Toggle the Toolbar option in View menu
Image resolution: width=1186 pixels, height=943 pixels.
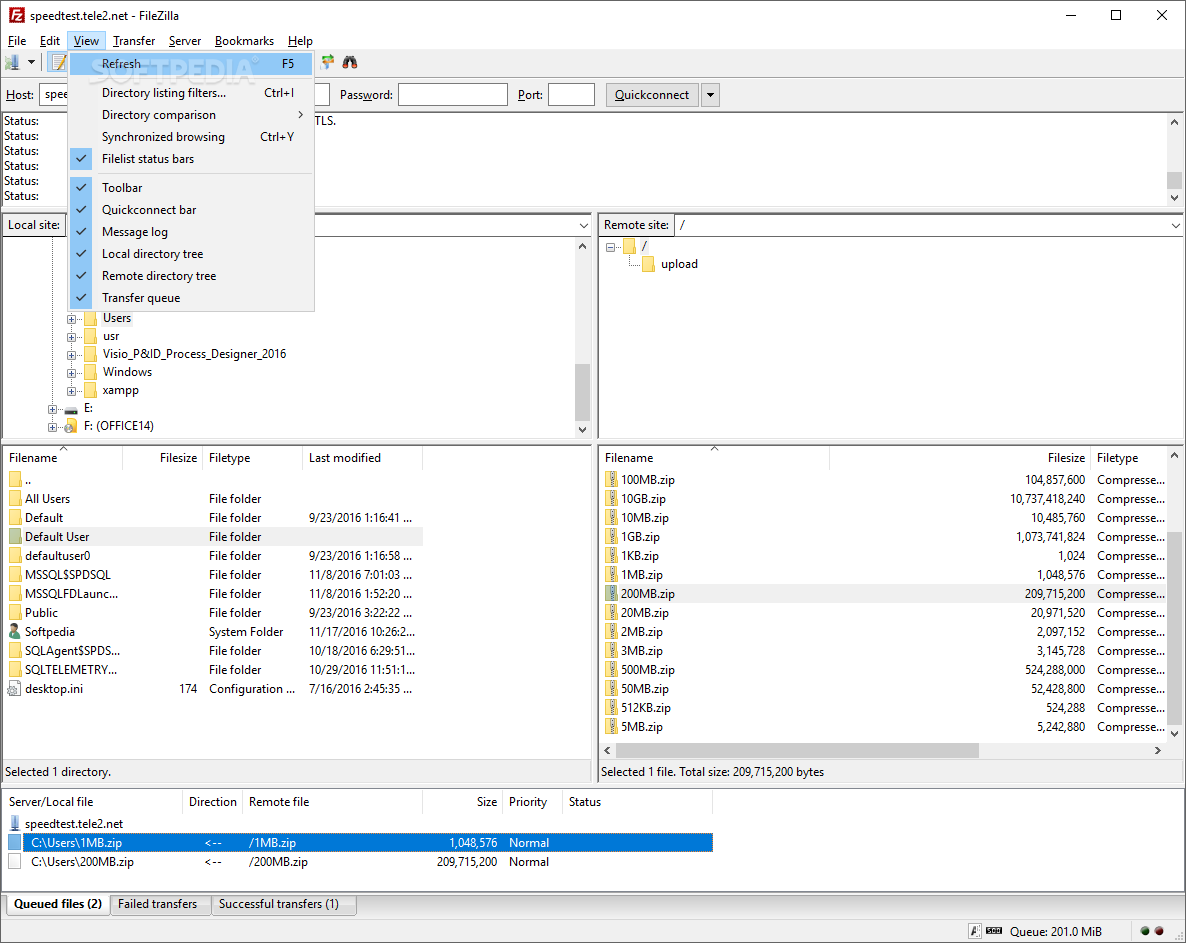[191, 188]
